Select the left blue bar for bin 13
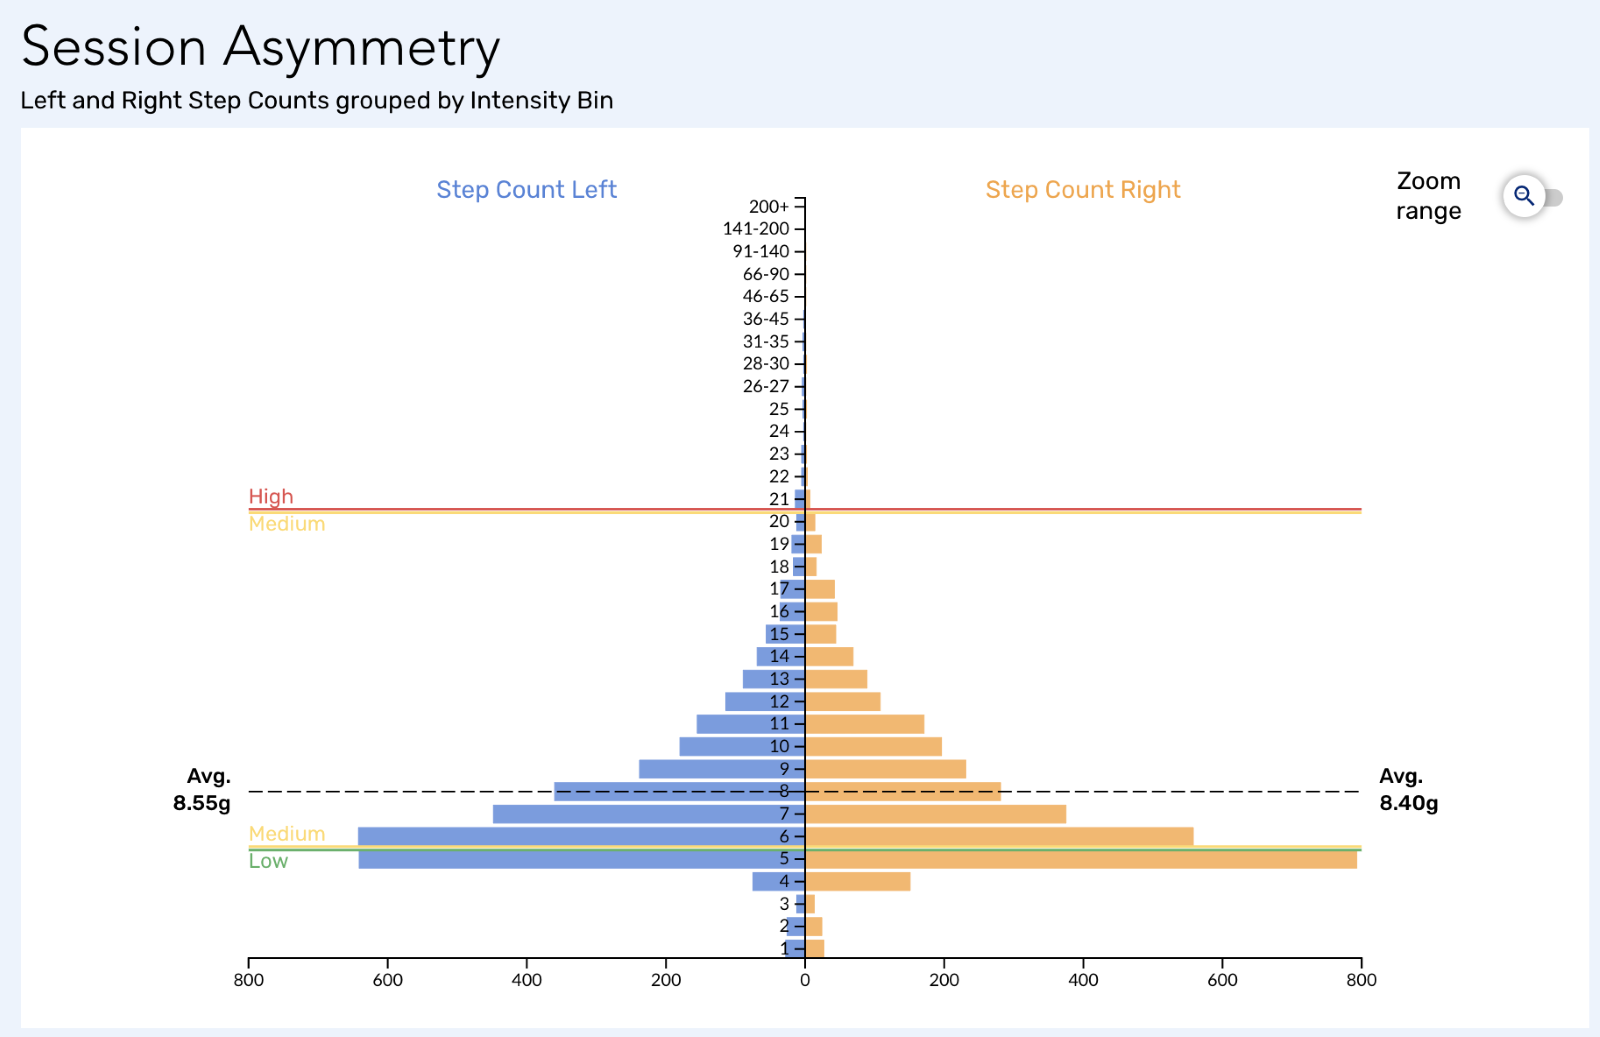 click(x=774, y=679)
